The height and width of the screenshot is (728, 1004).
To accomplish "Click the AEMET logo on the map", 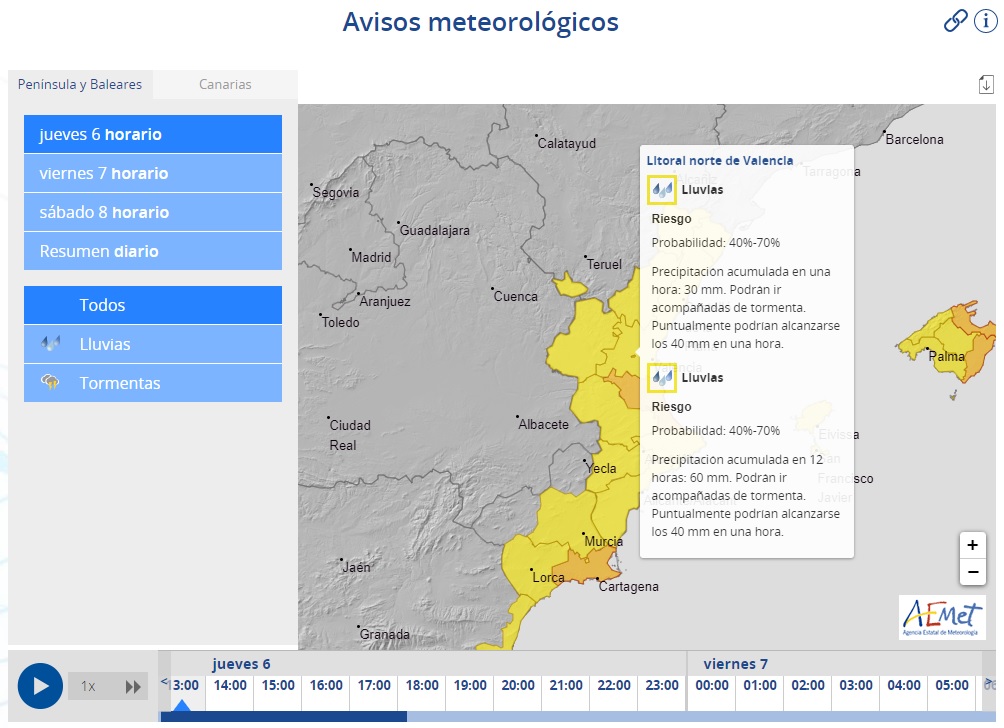I will pyautogui.click(x=944, y=617).
